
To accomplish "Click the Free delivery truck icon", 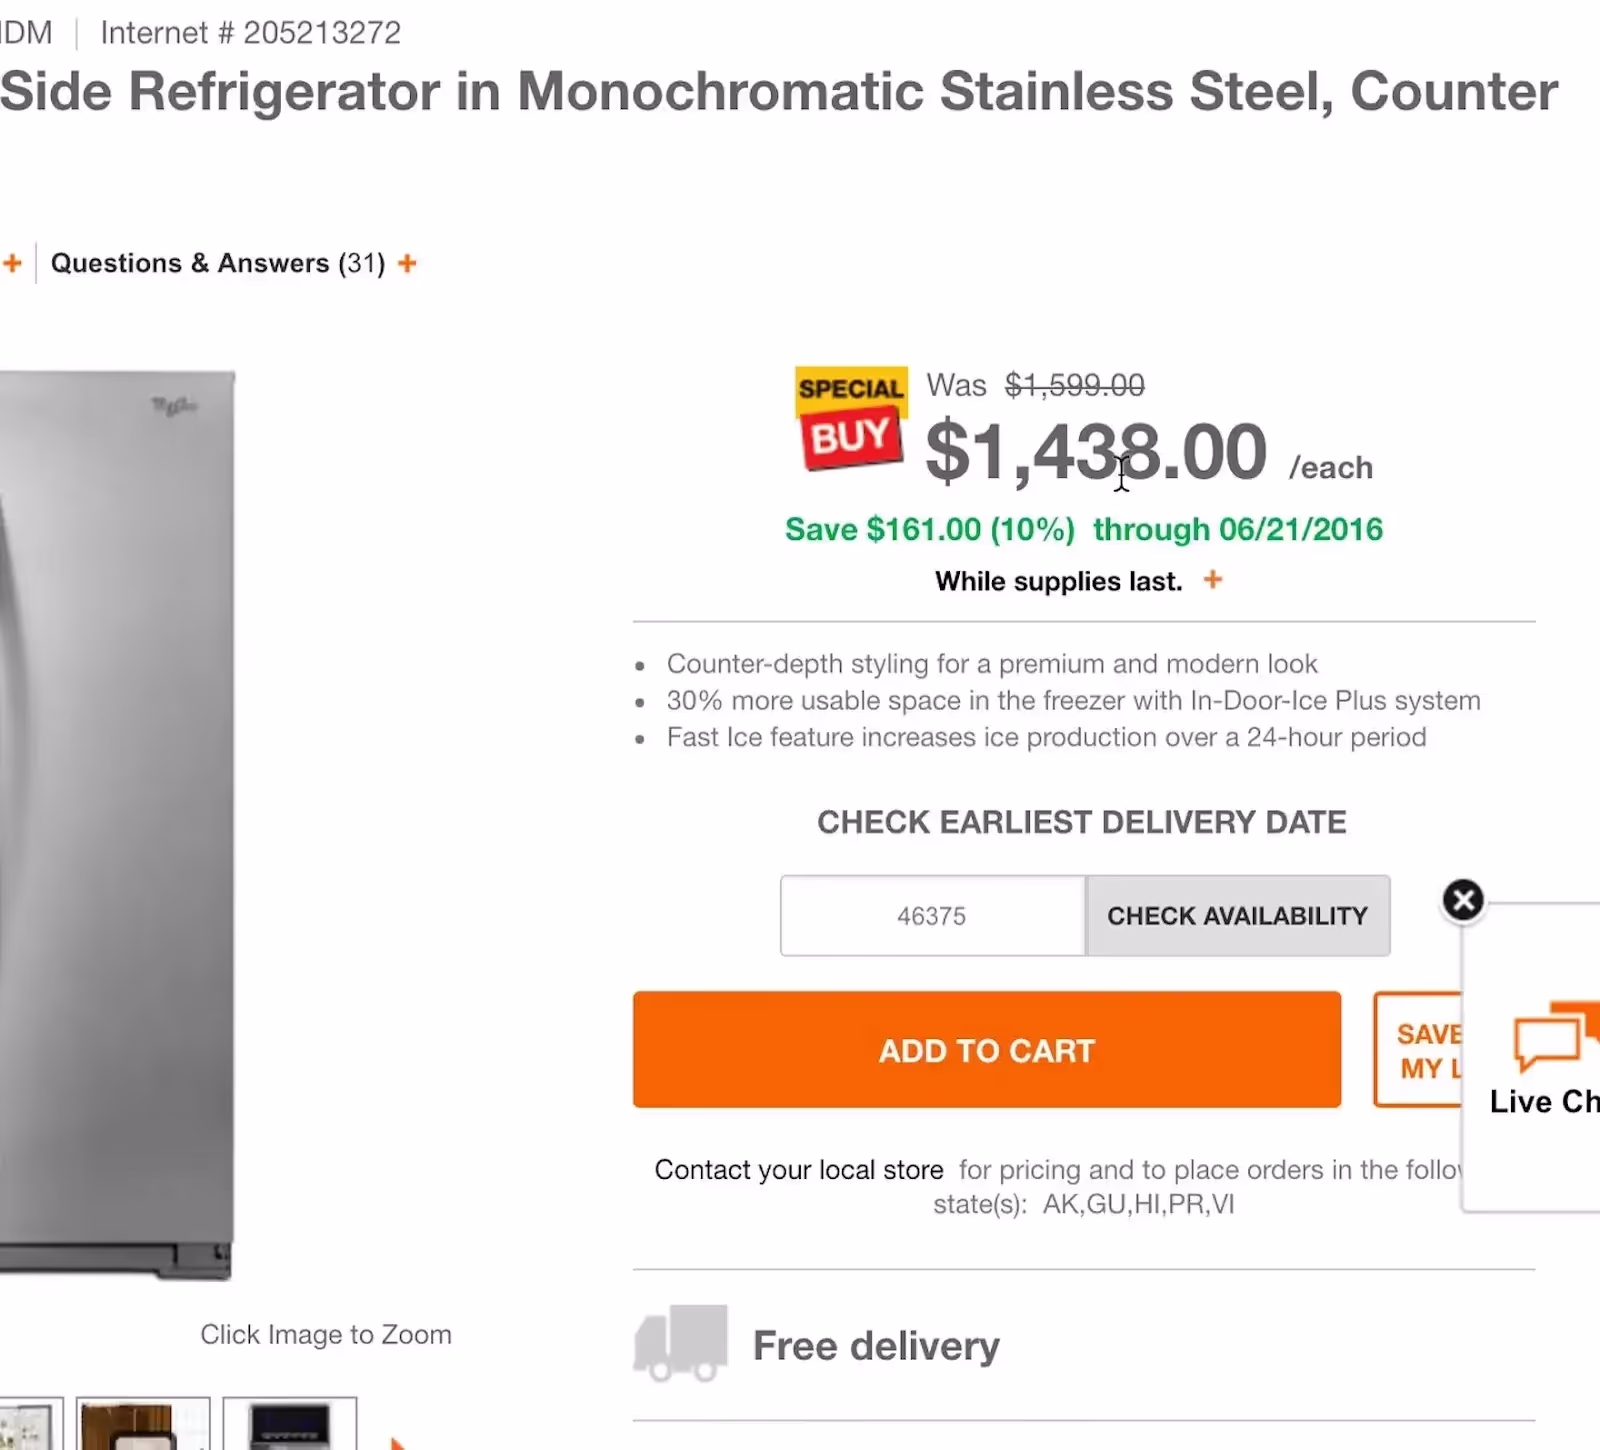I will pos(680,1343).
